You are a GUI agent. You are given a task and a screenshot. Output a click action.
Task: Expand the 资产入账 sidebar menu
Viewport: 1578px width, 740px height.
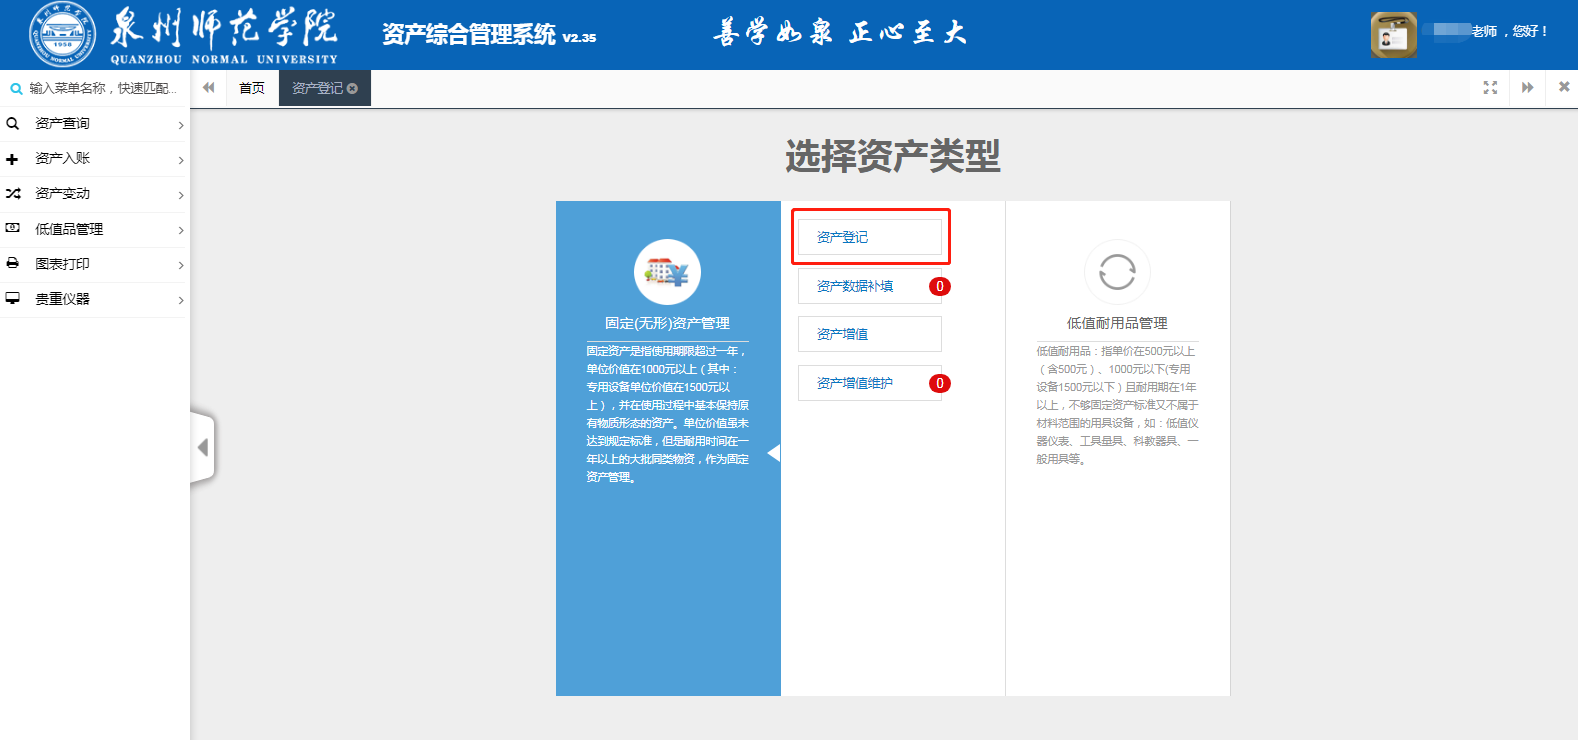click(x=94, y=159)
